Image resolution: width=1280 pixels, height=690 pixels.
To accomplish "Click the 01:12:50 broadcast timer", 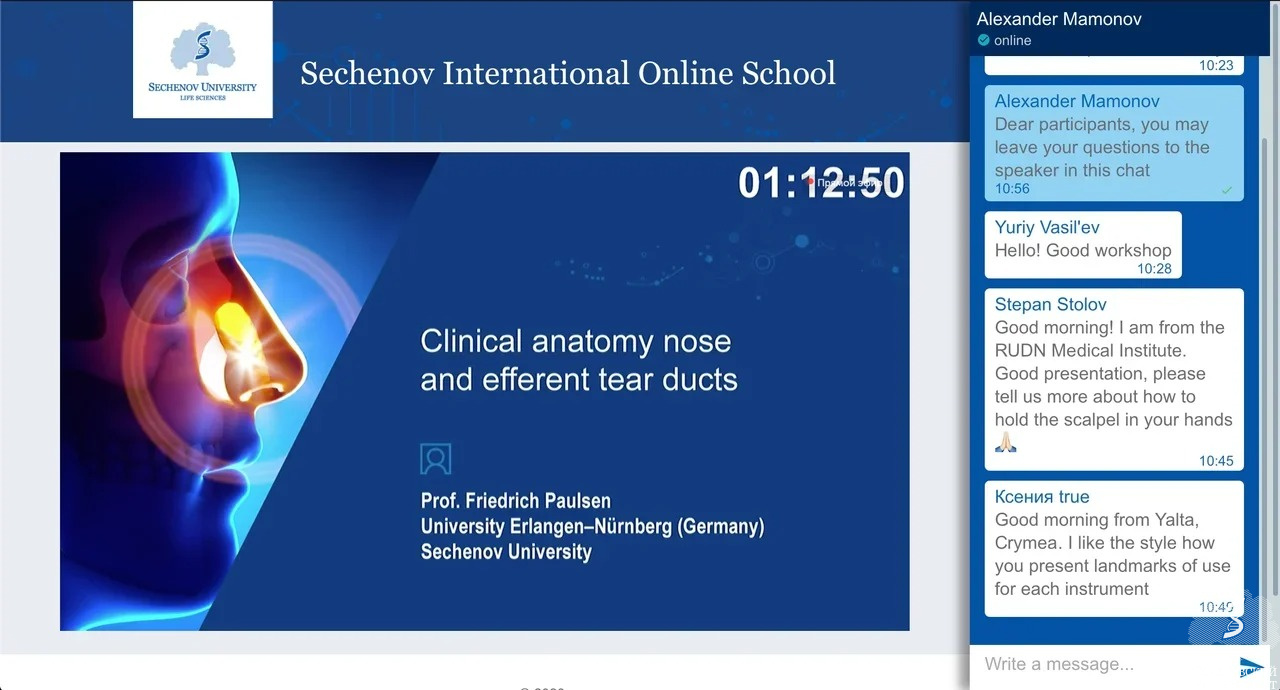I will click(821, 183).
